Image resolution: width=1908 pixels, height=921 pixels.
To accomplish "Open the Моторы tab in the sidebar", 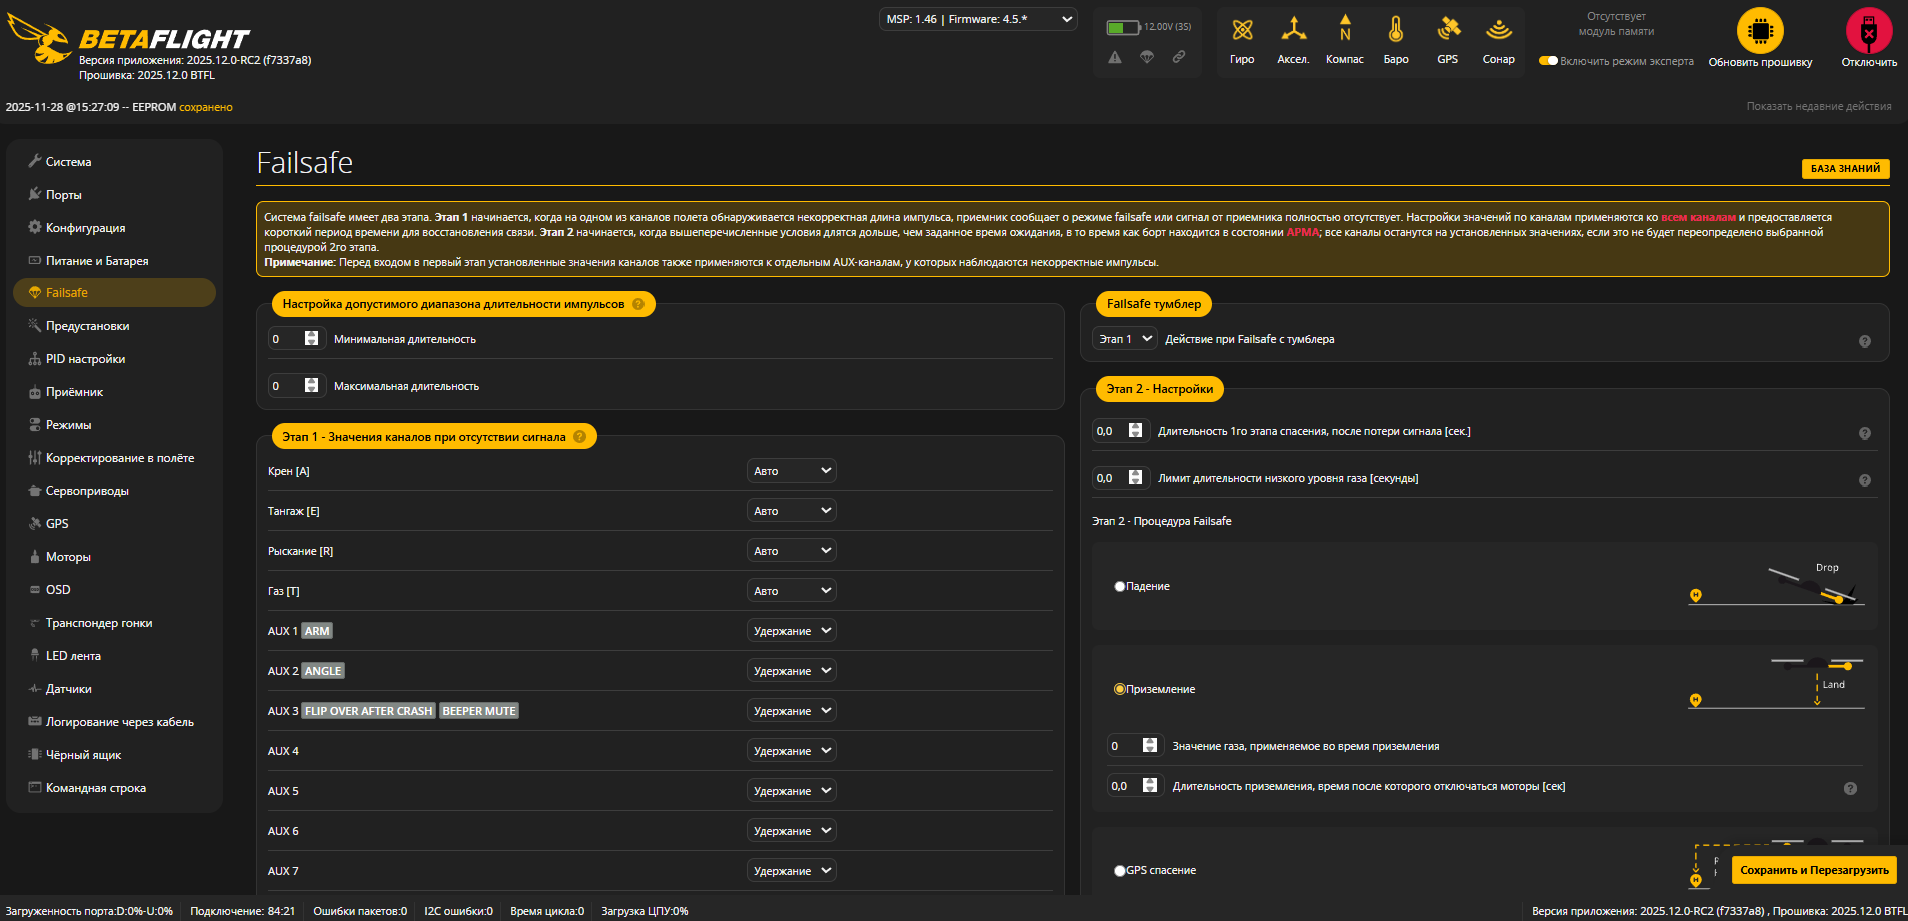I will (66, 556).
